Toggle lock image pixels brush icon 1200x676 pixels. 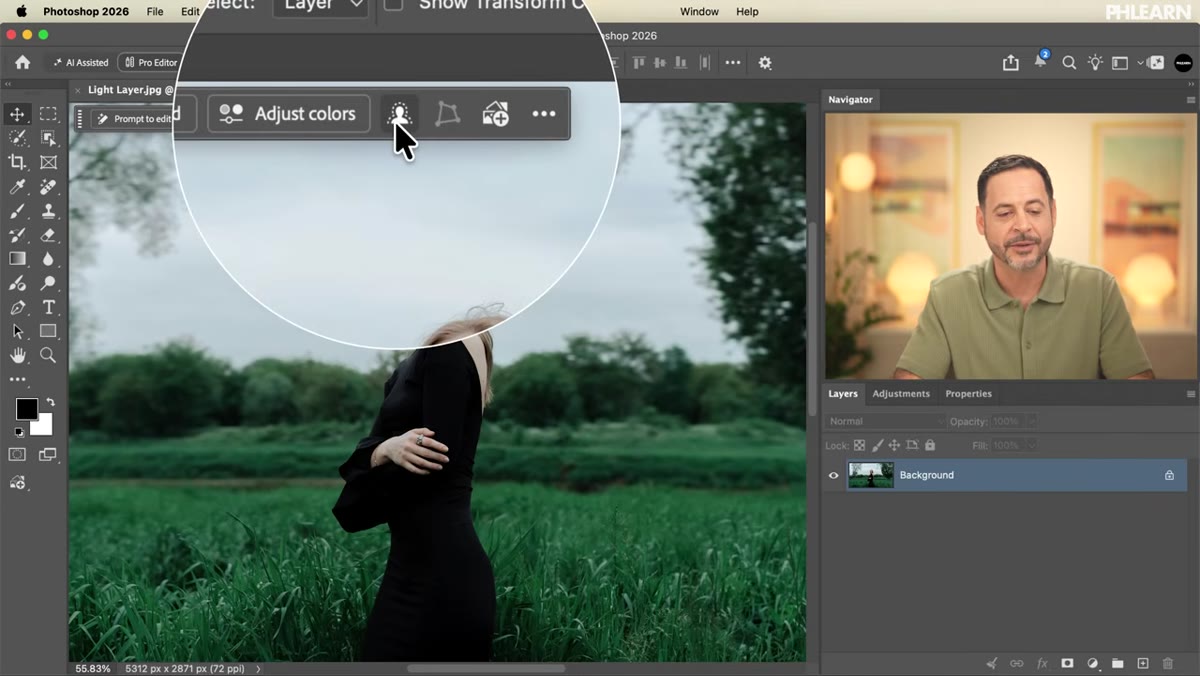pyautogui.click(x=877, y=445)
